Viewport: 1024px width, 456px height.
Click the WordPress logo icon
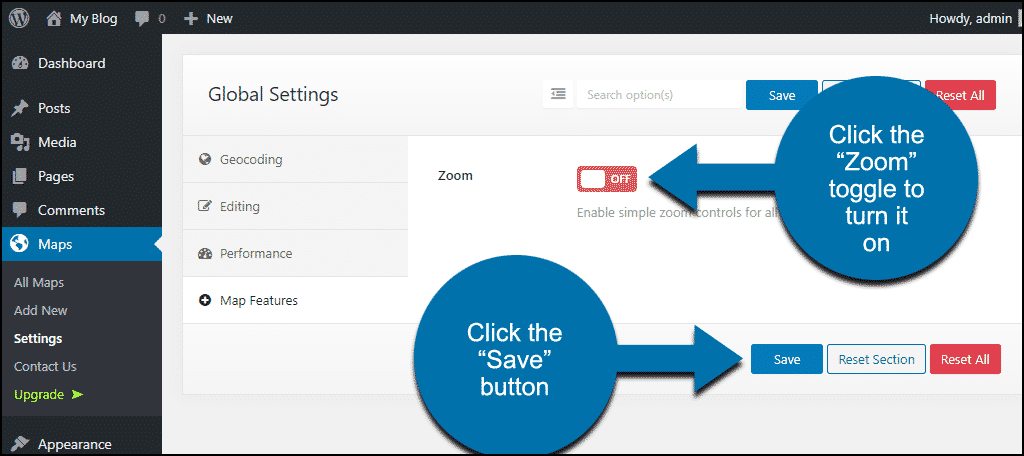[x=19, y=18]
